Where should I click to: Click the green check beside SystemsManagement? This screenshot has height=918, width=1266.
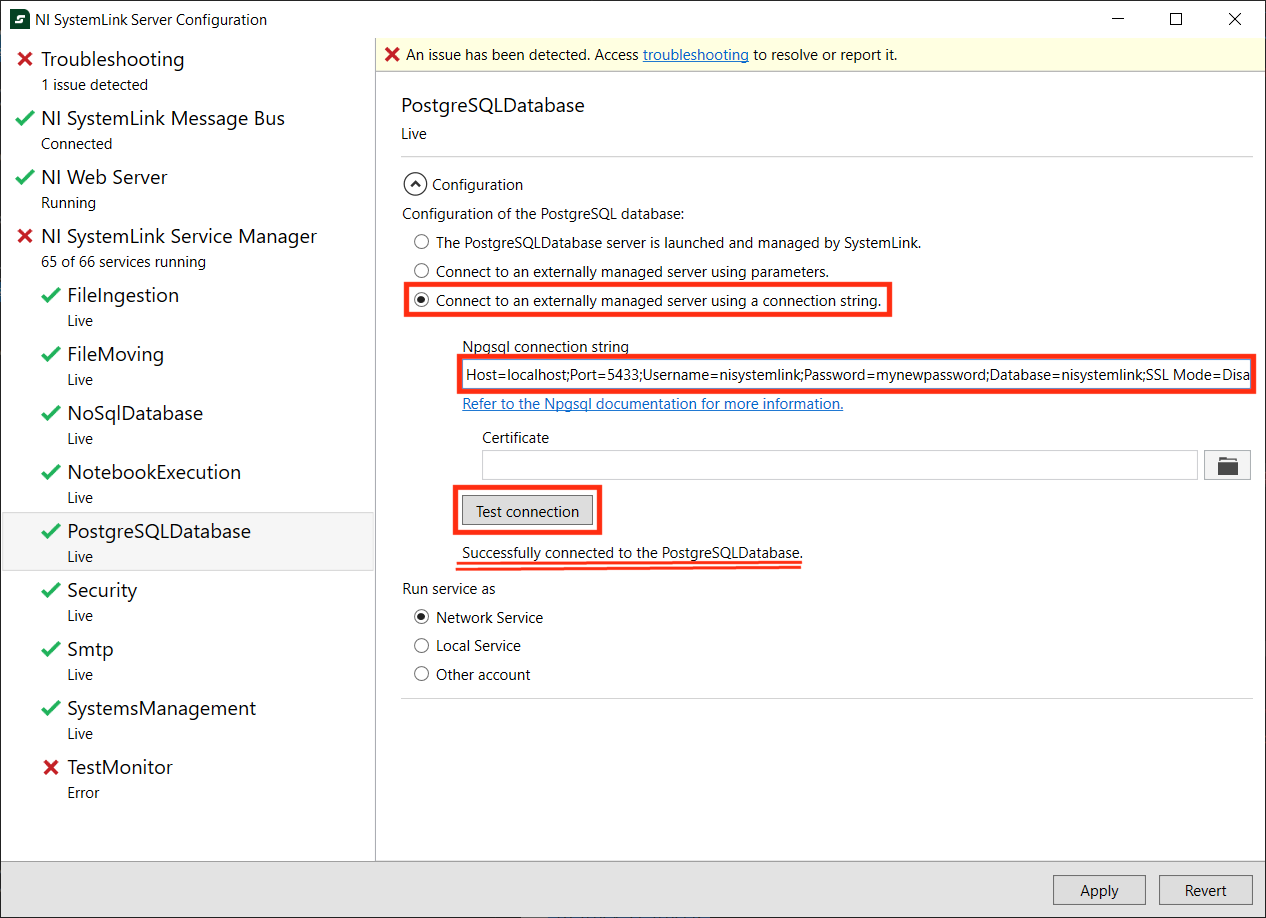51,709
